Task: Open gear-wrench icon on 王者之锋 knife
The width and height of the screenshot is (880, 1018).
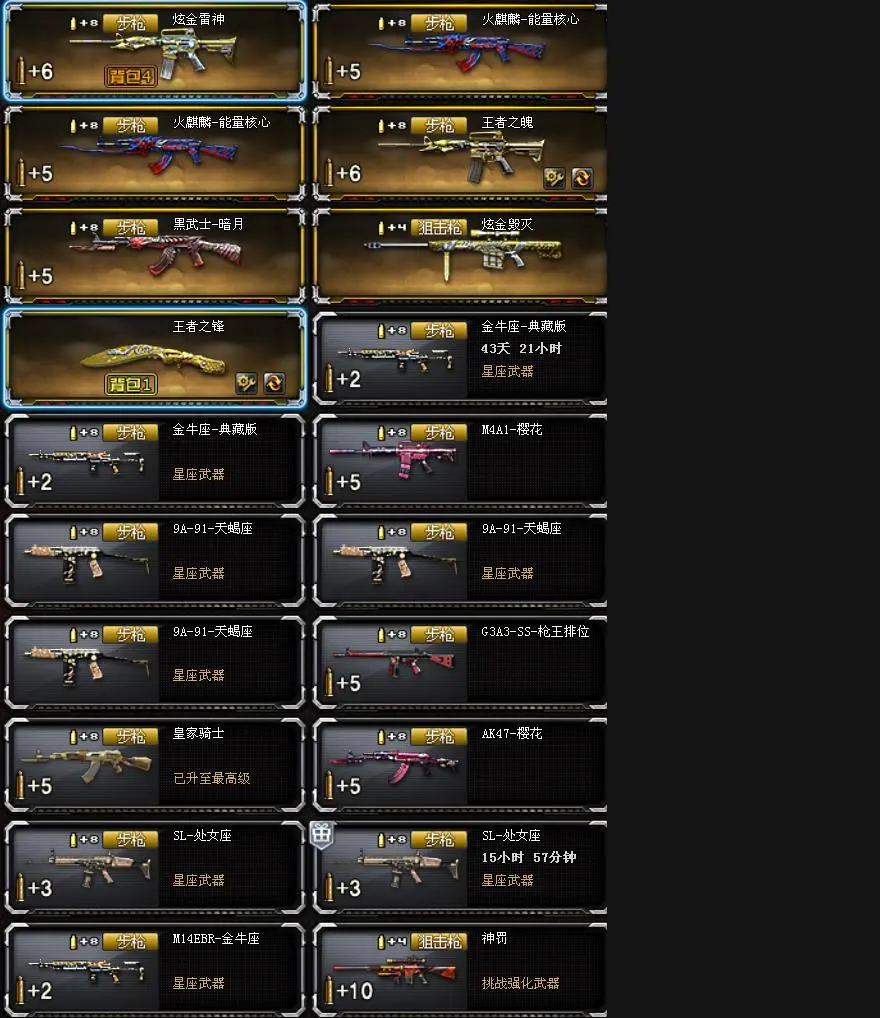Action: 246,383
